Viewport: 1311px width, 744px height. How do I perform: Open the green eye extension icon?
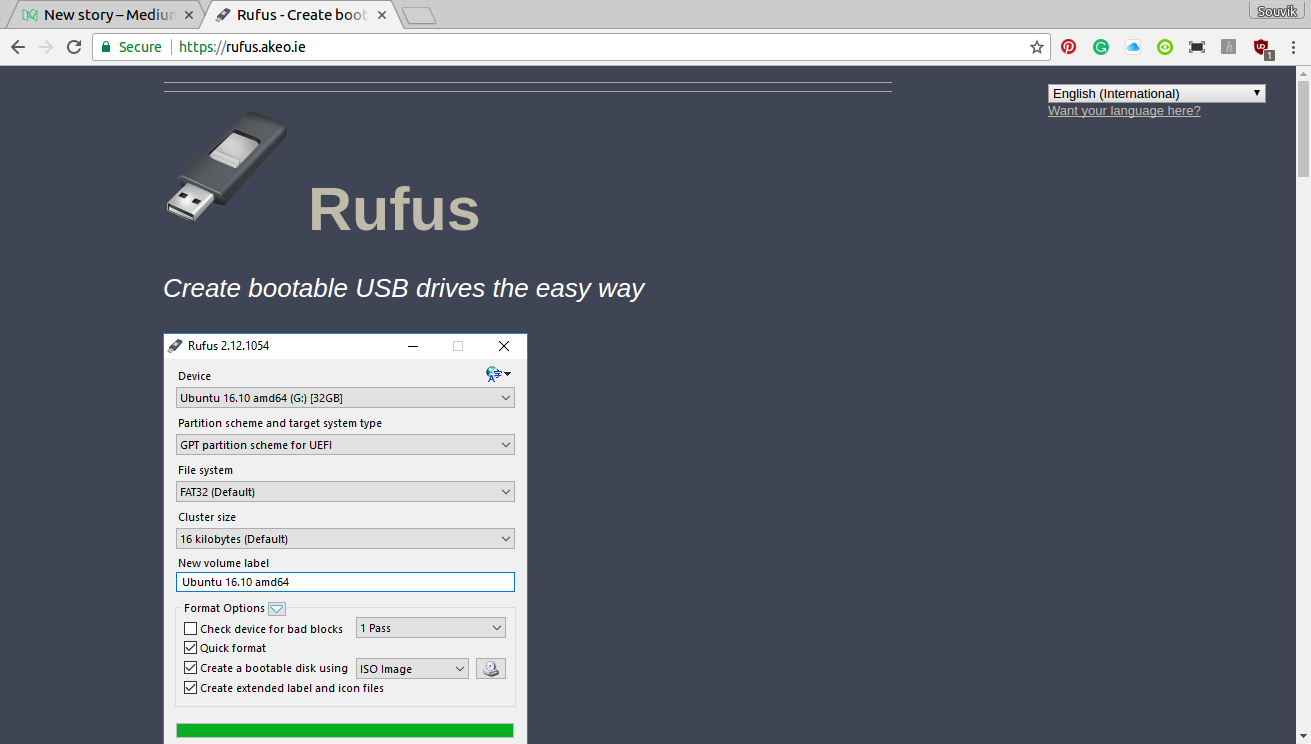(1165, 47)
